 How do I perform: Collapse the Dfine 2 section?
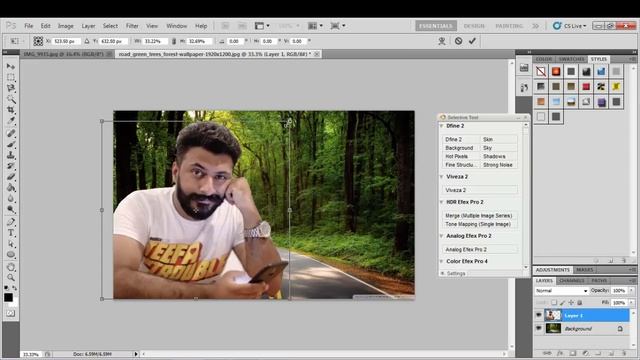[x=442, y=126]
